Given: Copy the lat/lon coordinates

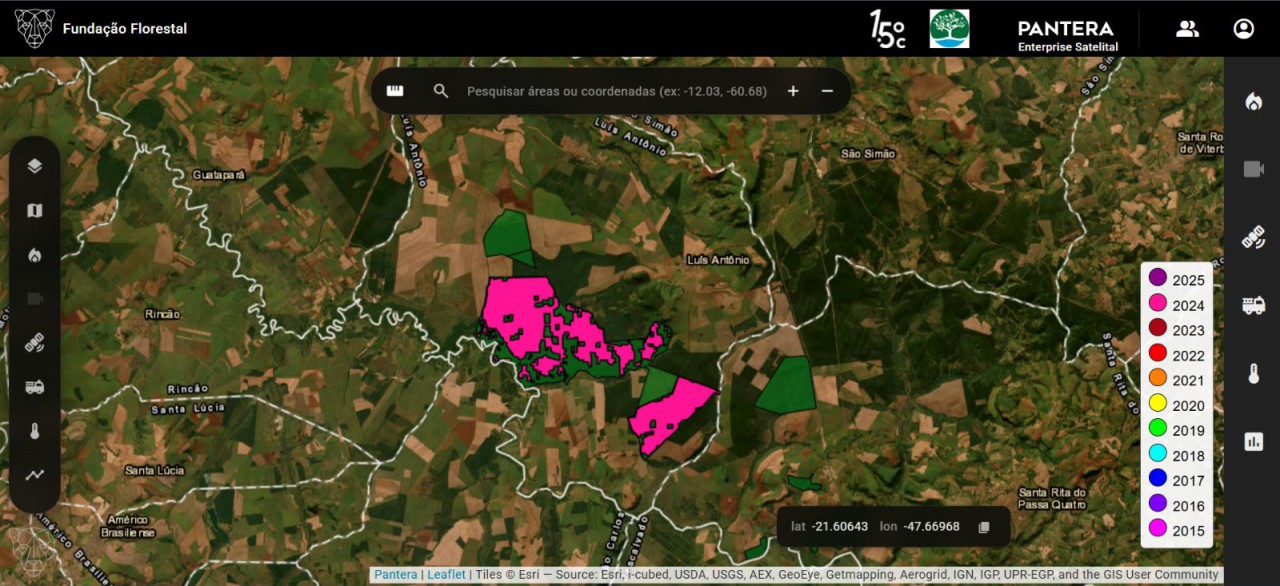Looking at the screenshot, I should coord(983,526).
